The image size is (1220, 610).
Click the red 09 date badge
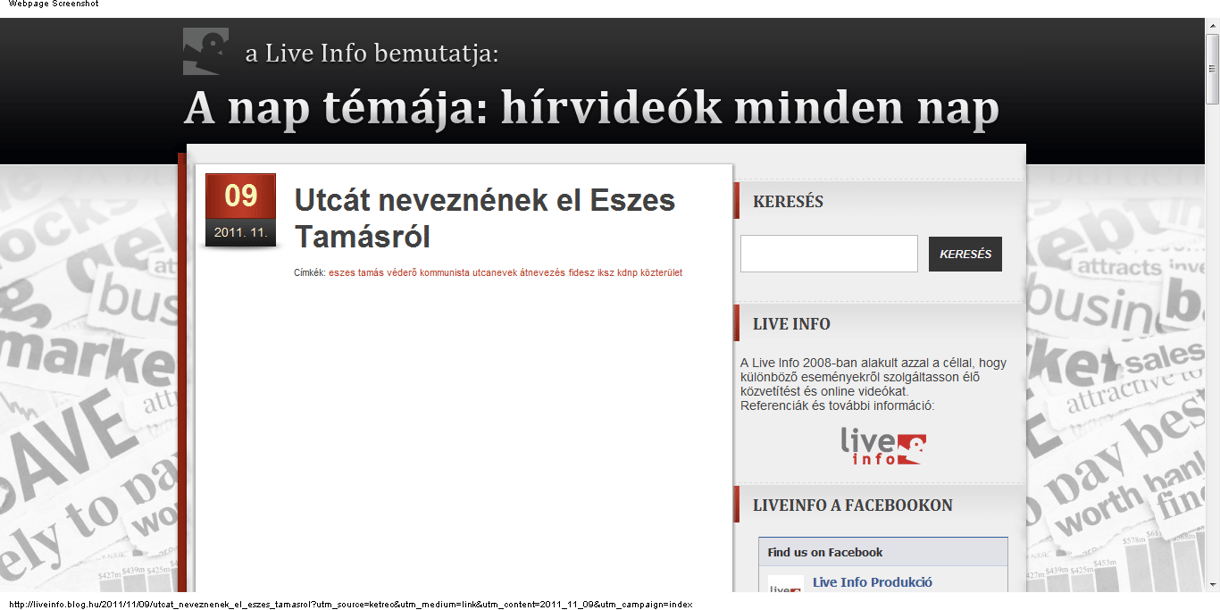(240, 196)
